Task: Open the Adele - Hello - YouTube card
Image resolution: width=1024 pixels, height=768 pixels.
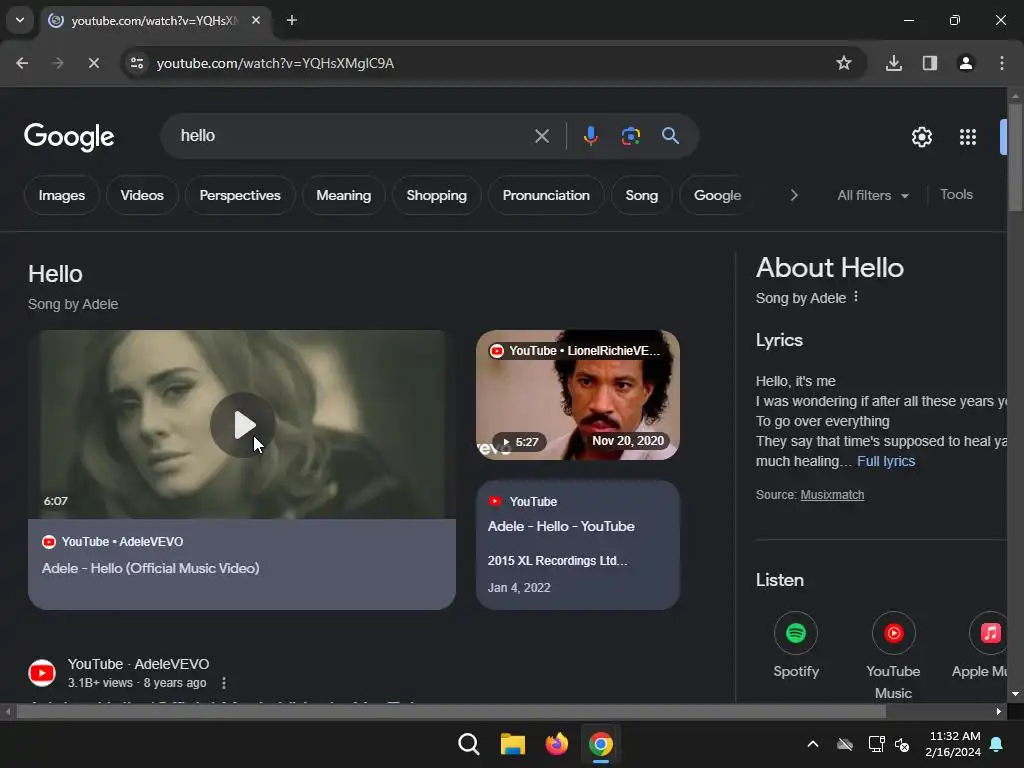Action: tap(578, 545)
